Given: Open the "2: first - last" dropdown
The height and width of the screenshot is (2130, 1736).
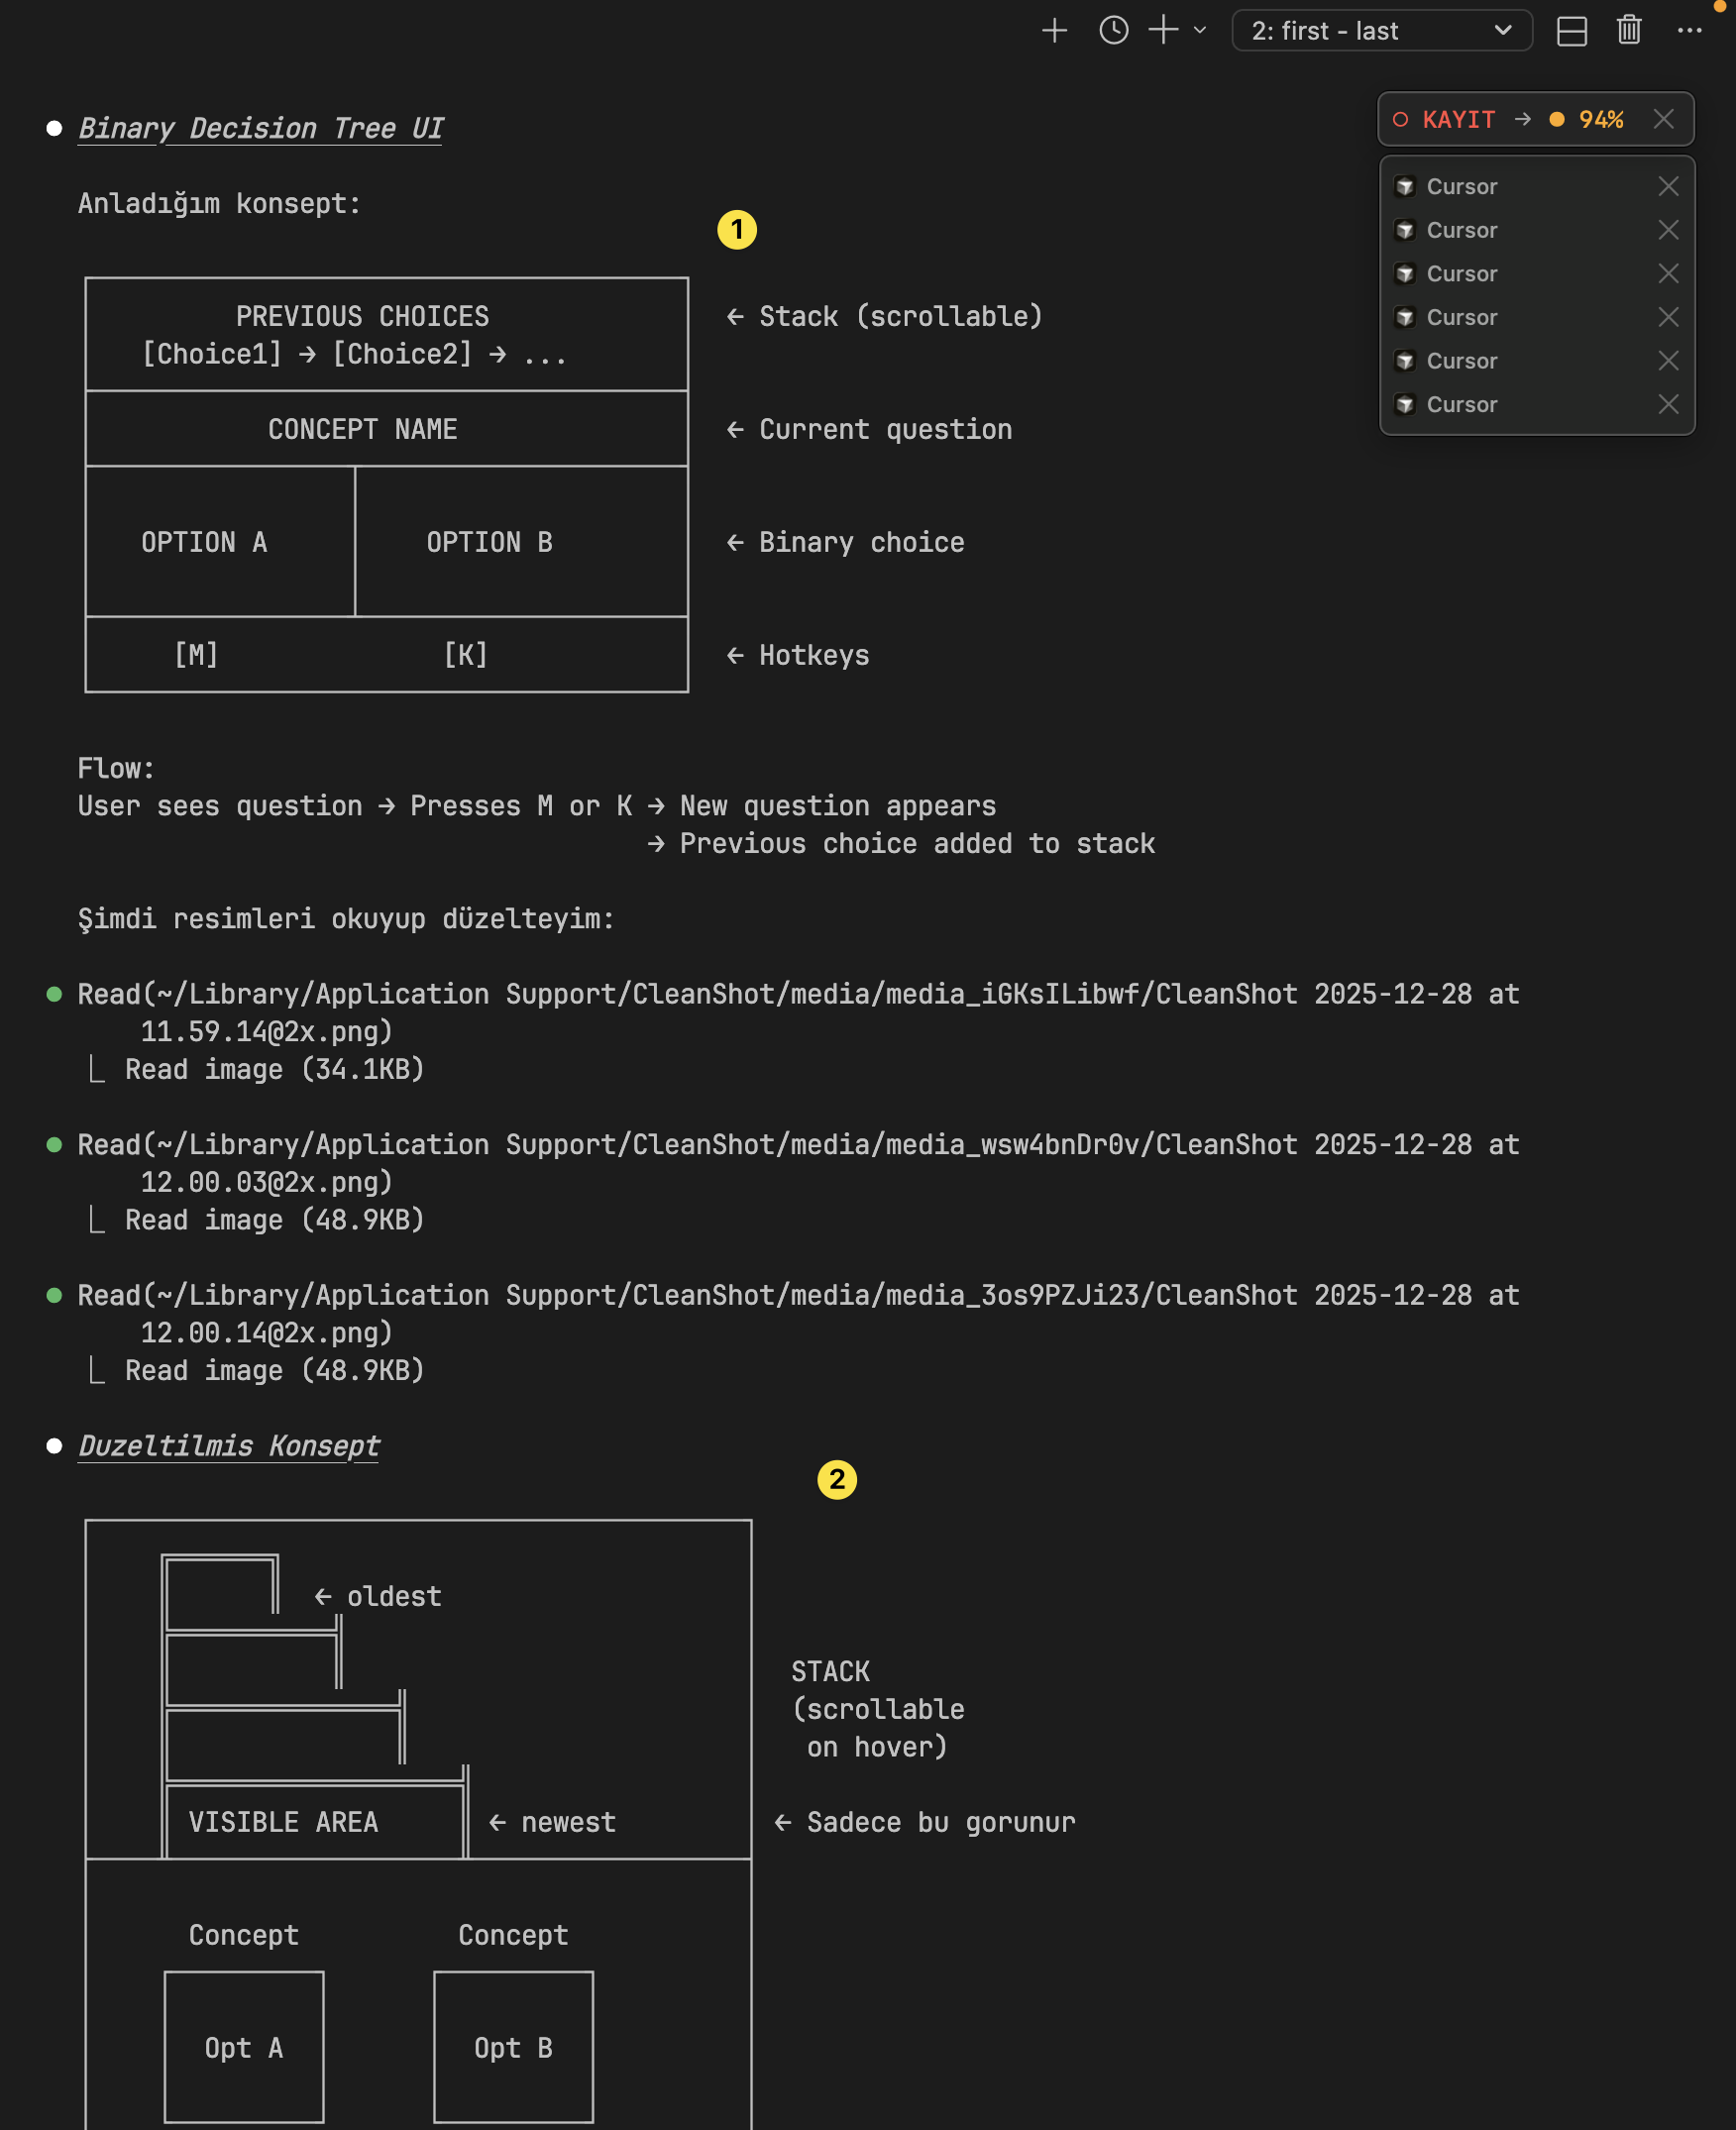Looking at the screenshot, I should pyautogui.click(x=1381, y=30).
